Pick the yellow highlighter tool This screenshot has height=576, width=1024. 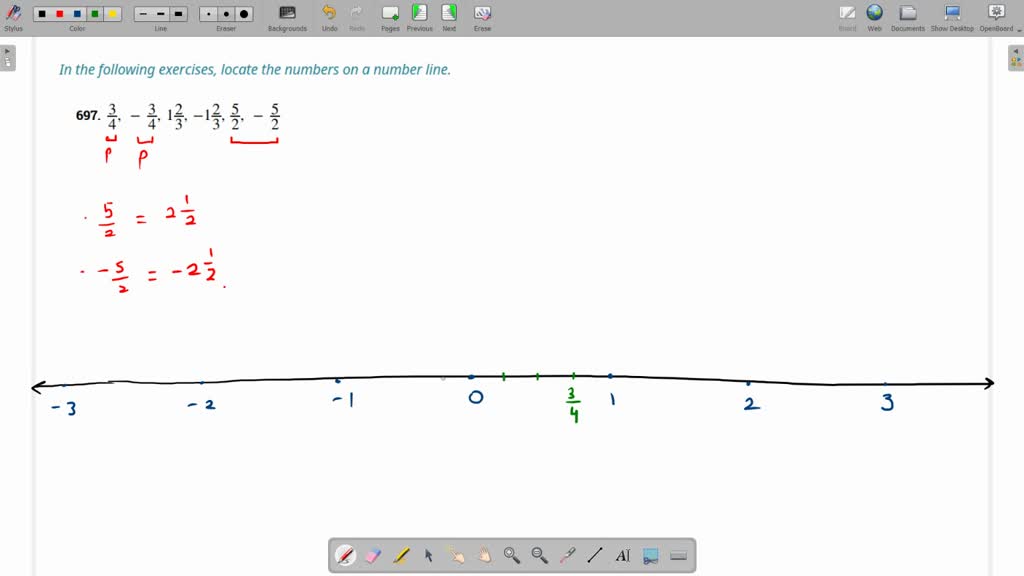click(401, 555)
